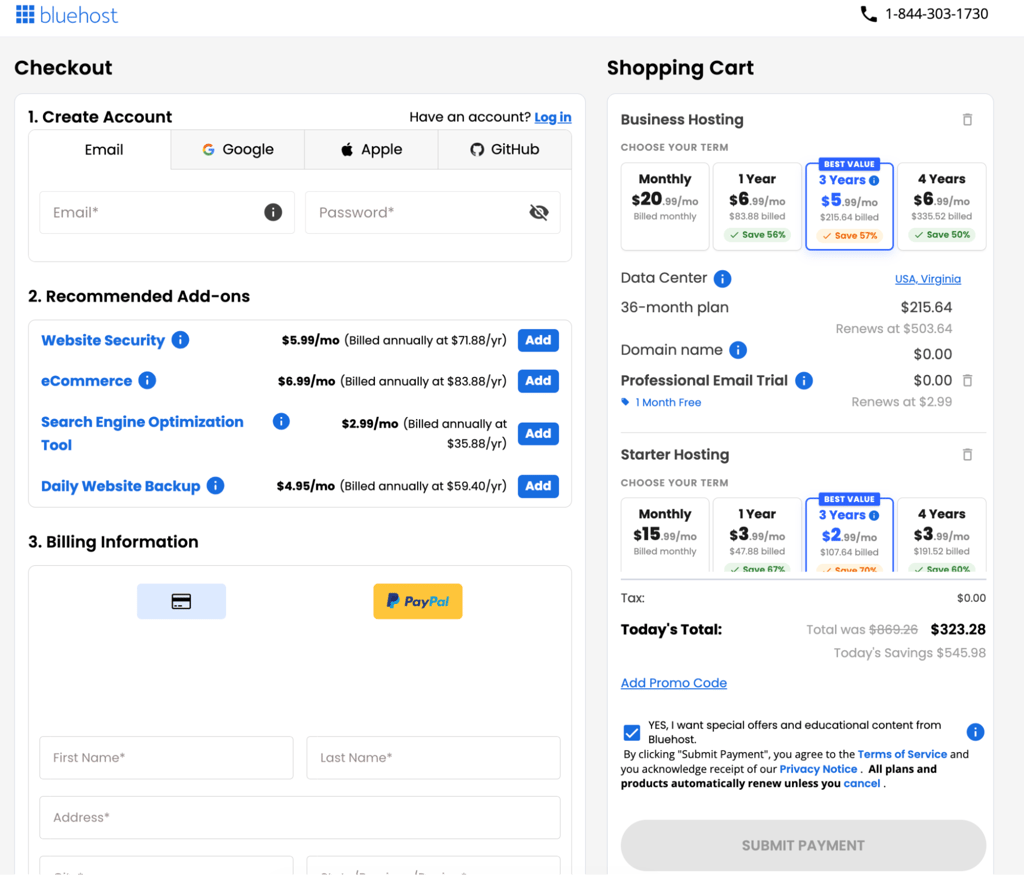Click the 'Renews at $503.64' text
The height and width of the screenshot is (875, 1024).
(x=893, y=328)
